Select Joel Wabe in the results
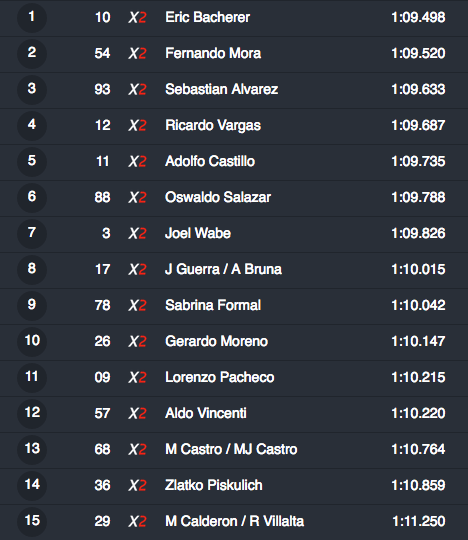This screenshot has width=468, height=540. (198, 233)
